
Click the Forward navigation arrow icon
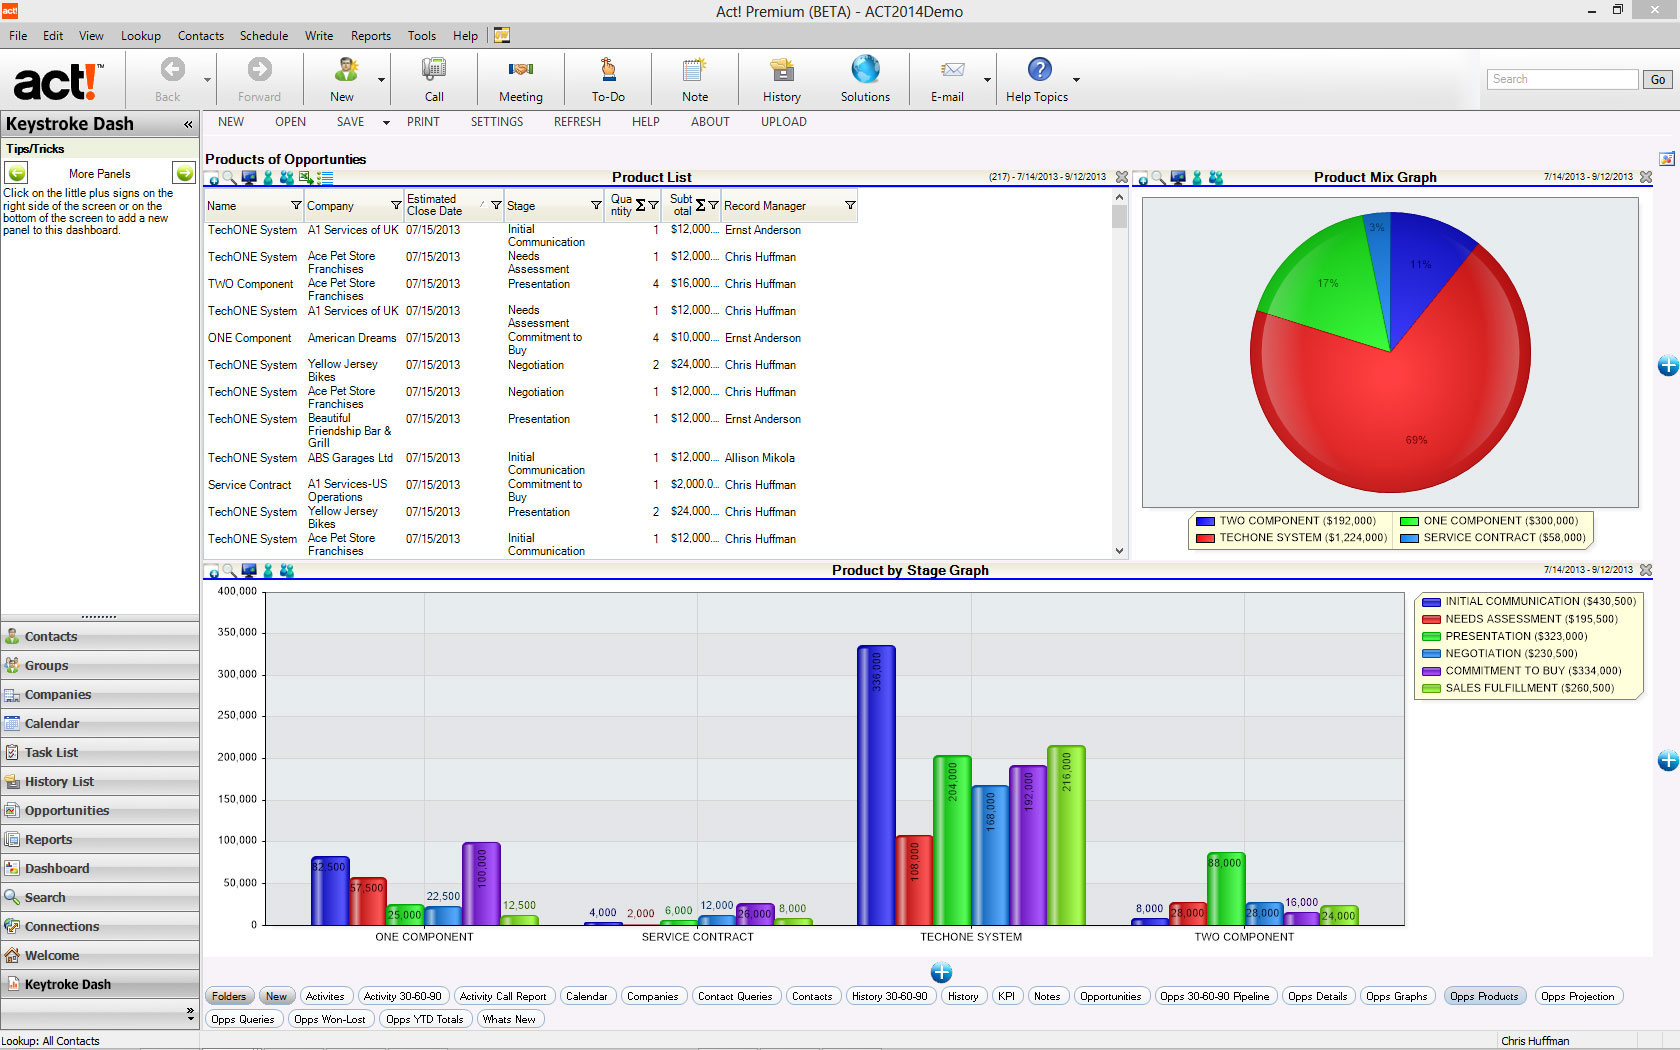coord(259,69)
